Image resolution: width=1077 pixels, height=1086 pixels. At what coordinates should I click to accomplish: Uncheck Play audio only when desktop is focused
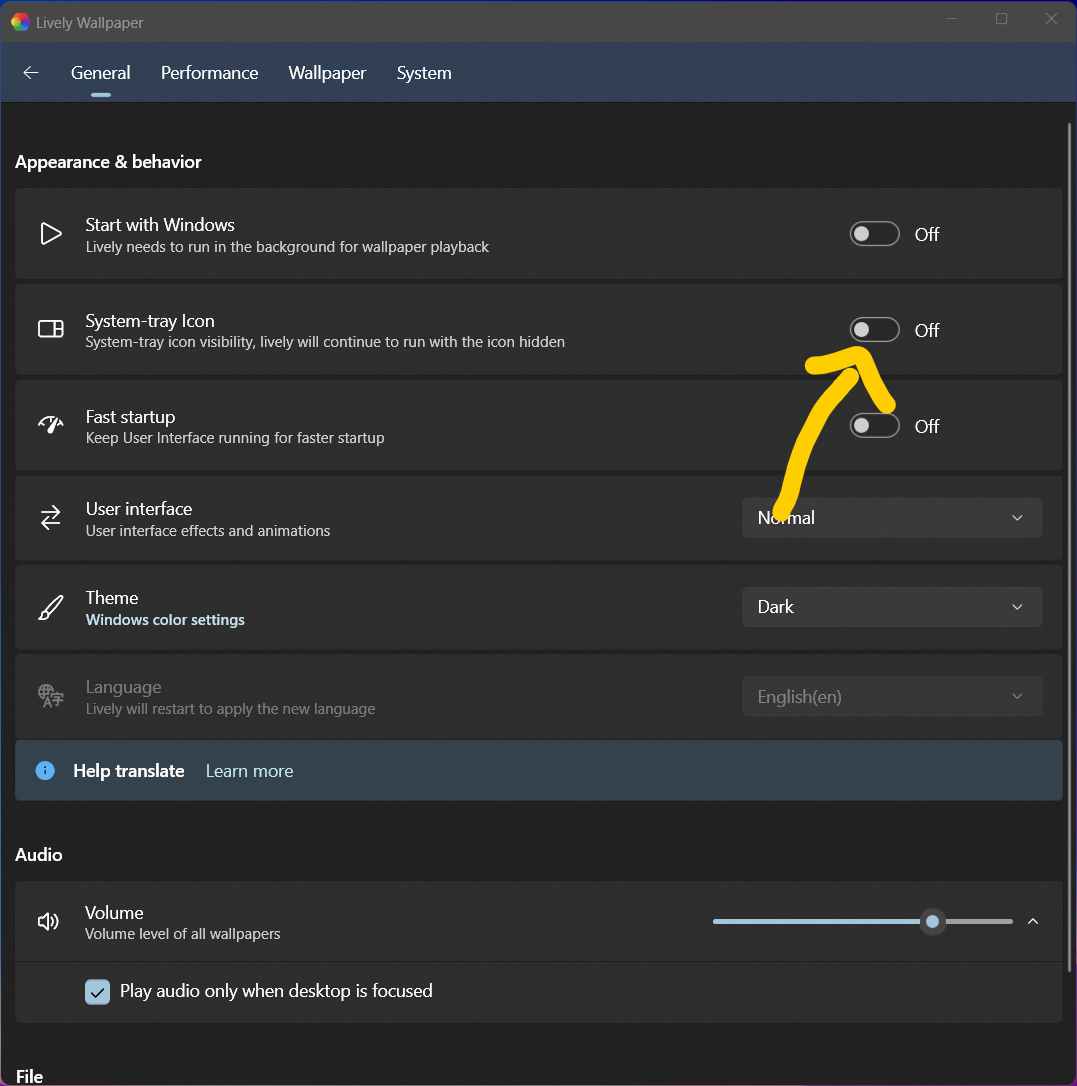coord(98,992)
